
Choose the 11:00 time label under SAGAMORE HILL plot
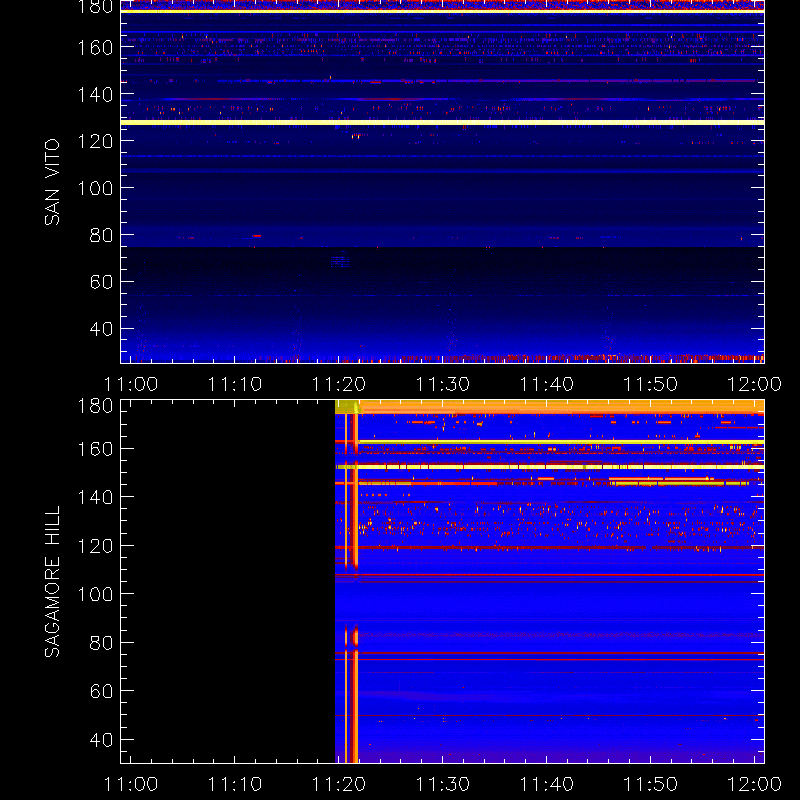(x=131, y=784)
